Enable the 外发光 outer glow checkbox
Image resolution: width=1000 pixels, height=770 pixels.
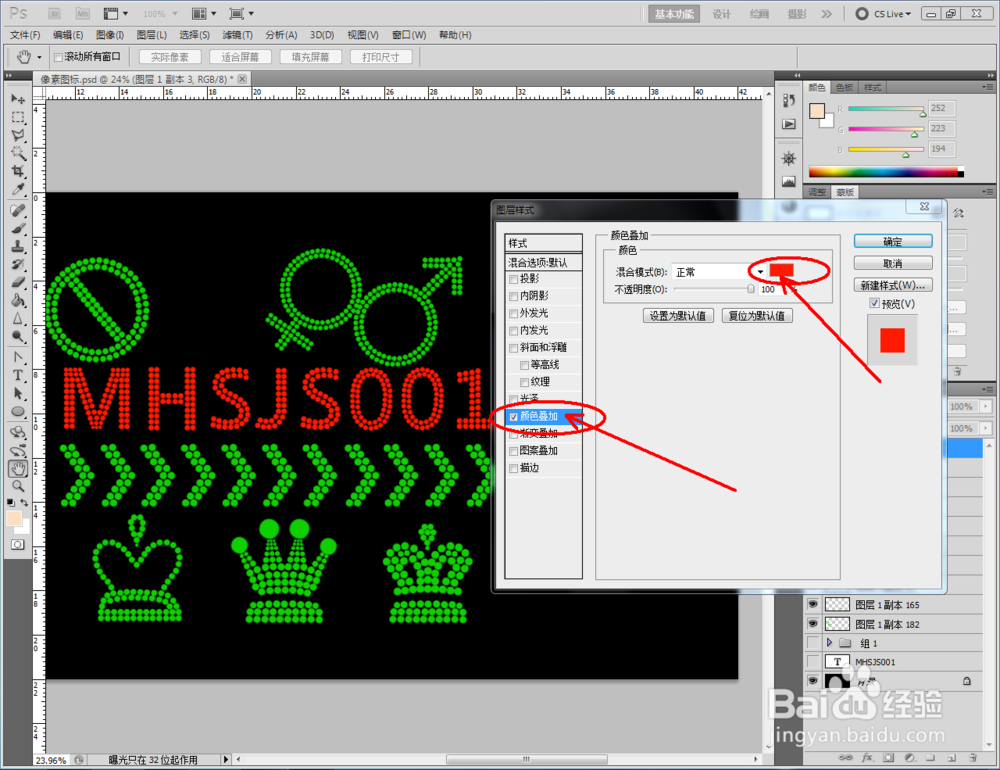tap(513, 314)
